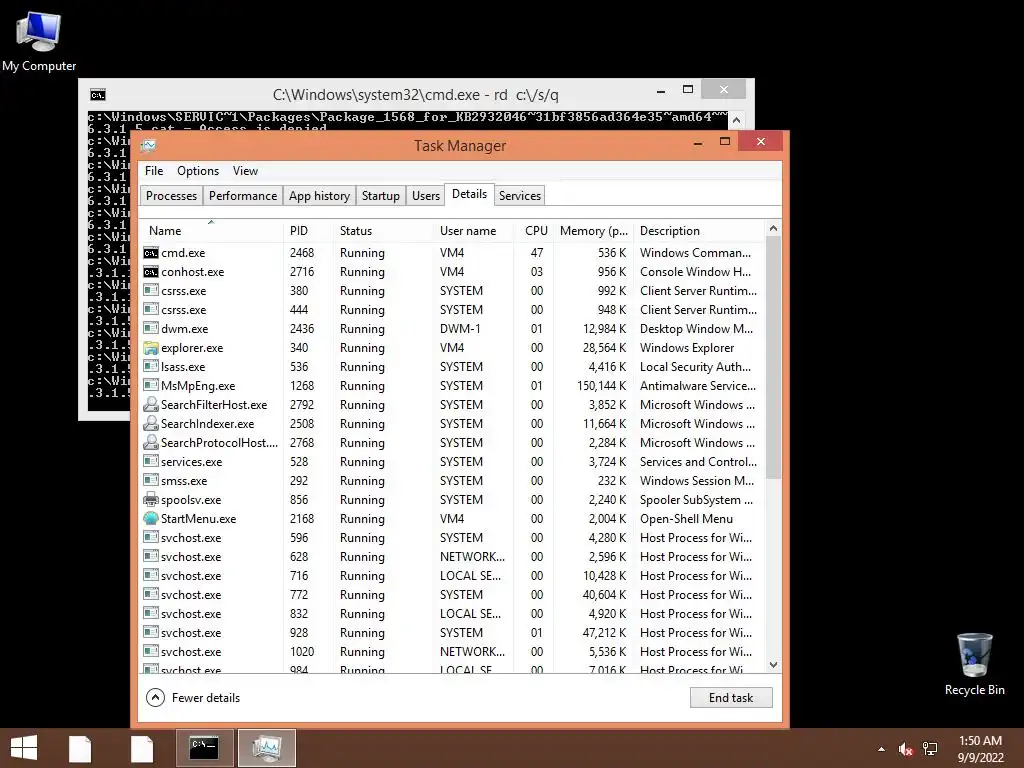The width and height of the screenshot is (1024, 768).
Task: Click the spoolsv.exe printer icon
Action: (x=151, y=500)
